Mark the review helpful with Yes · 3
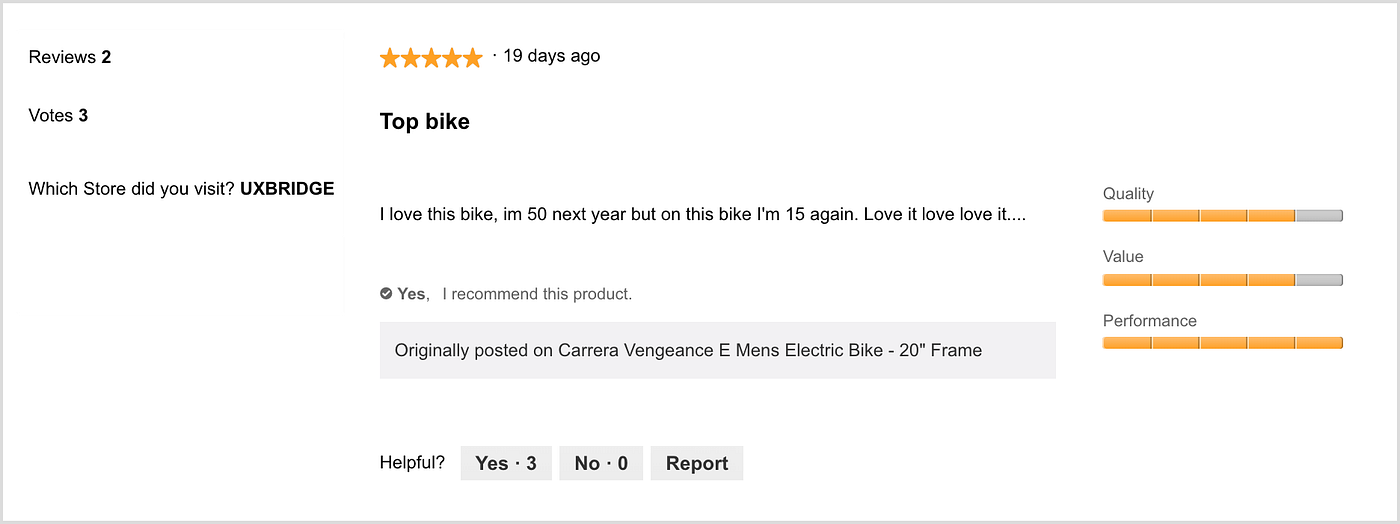The height and width of the screenshot is (524, 1400). pos(506,463)
